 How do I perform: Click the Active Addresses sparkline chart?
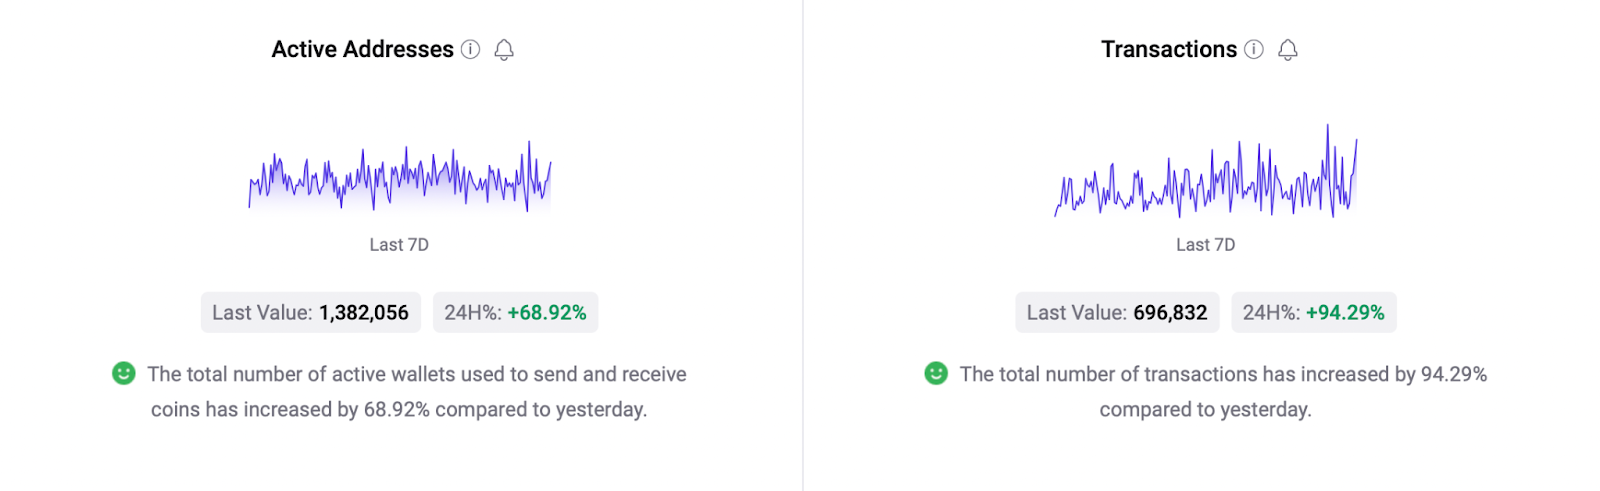click(400, 178)
